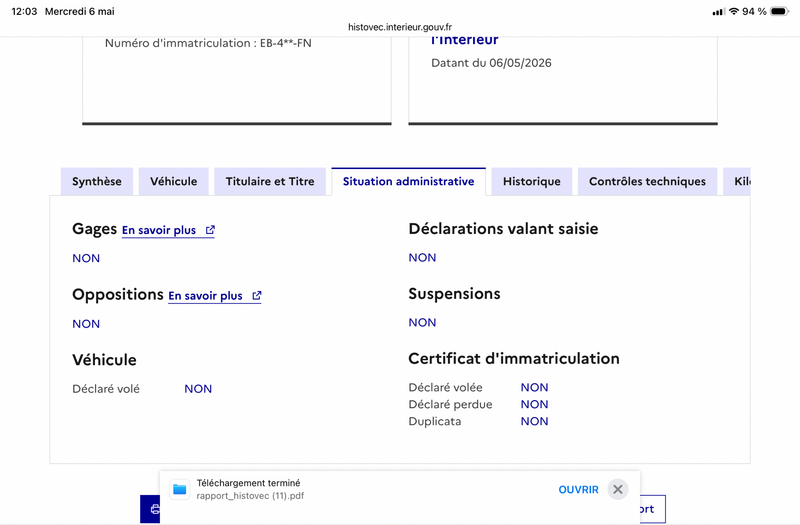Viewport: 800px width, 525px height.
Task: Open external link icon beside Gages
Action: click(210, 230)
